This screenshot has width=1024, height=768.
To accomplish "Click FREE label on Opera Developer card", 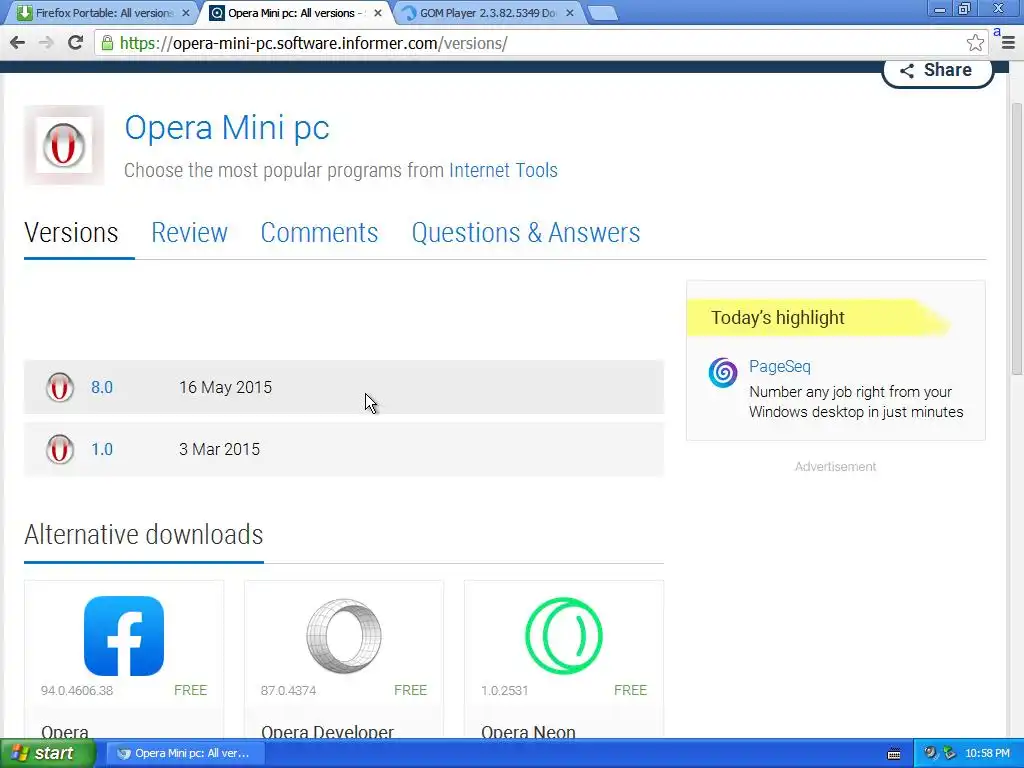I will coord(411,690).
